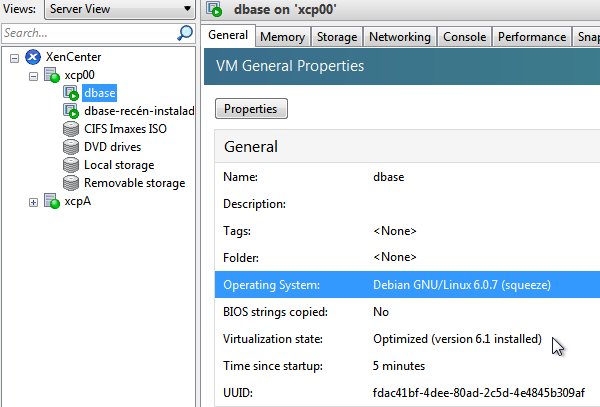Click the VM icon in the title header
The width and height of the screenshot is (600, 407).
tap(214, 9)
